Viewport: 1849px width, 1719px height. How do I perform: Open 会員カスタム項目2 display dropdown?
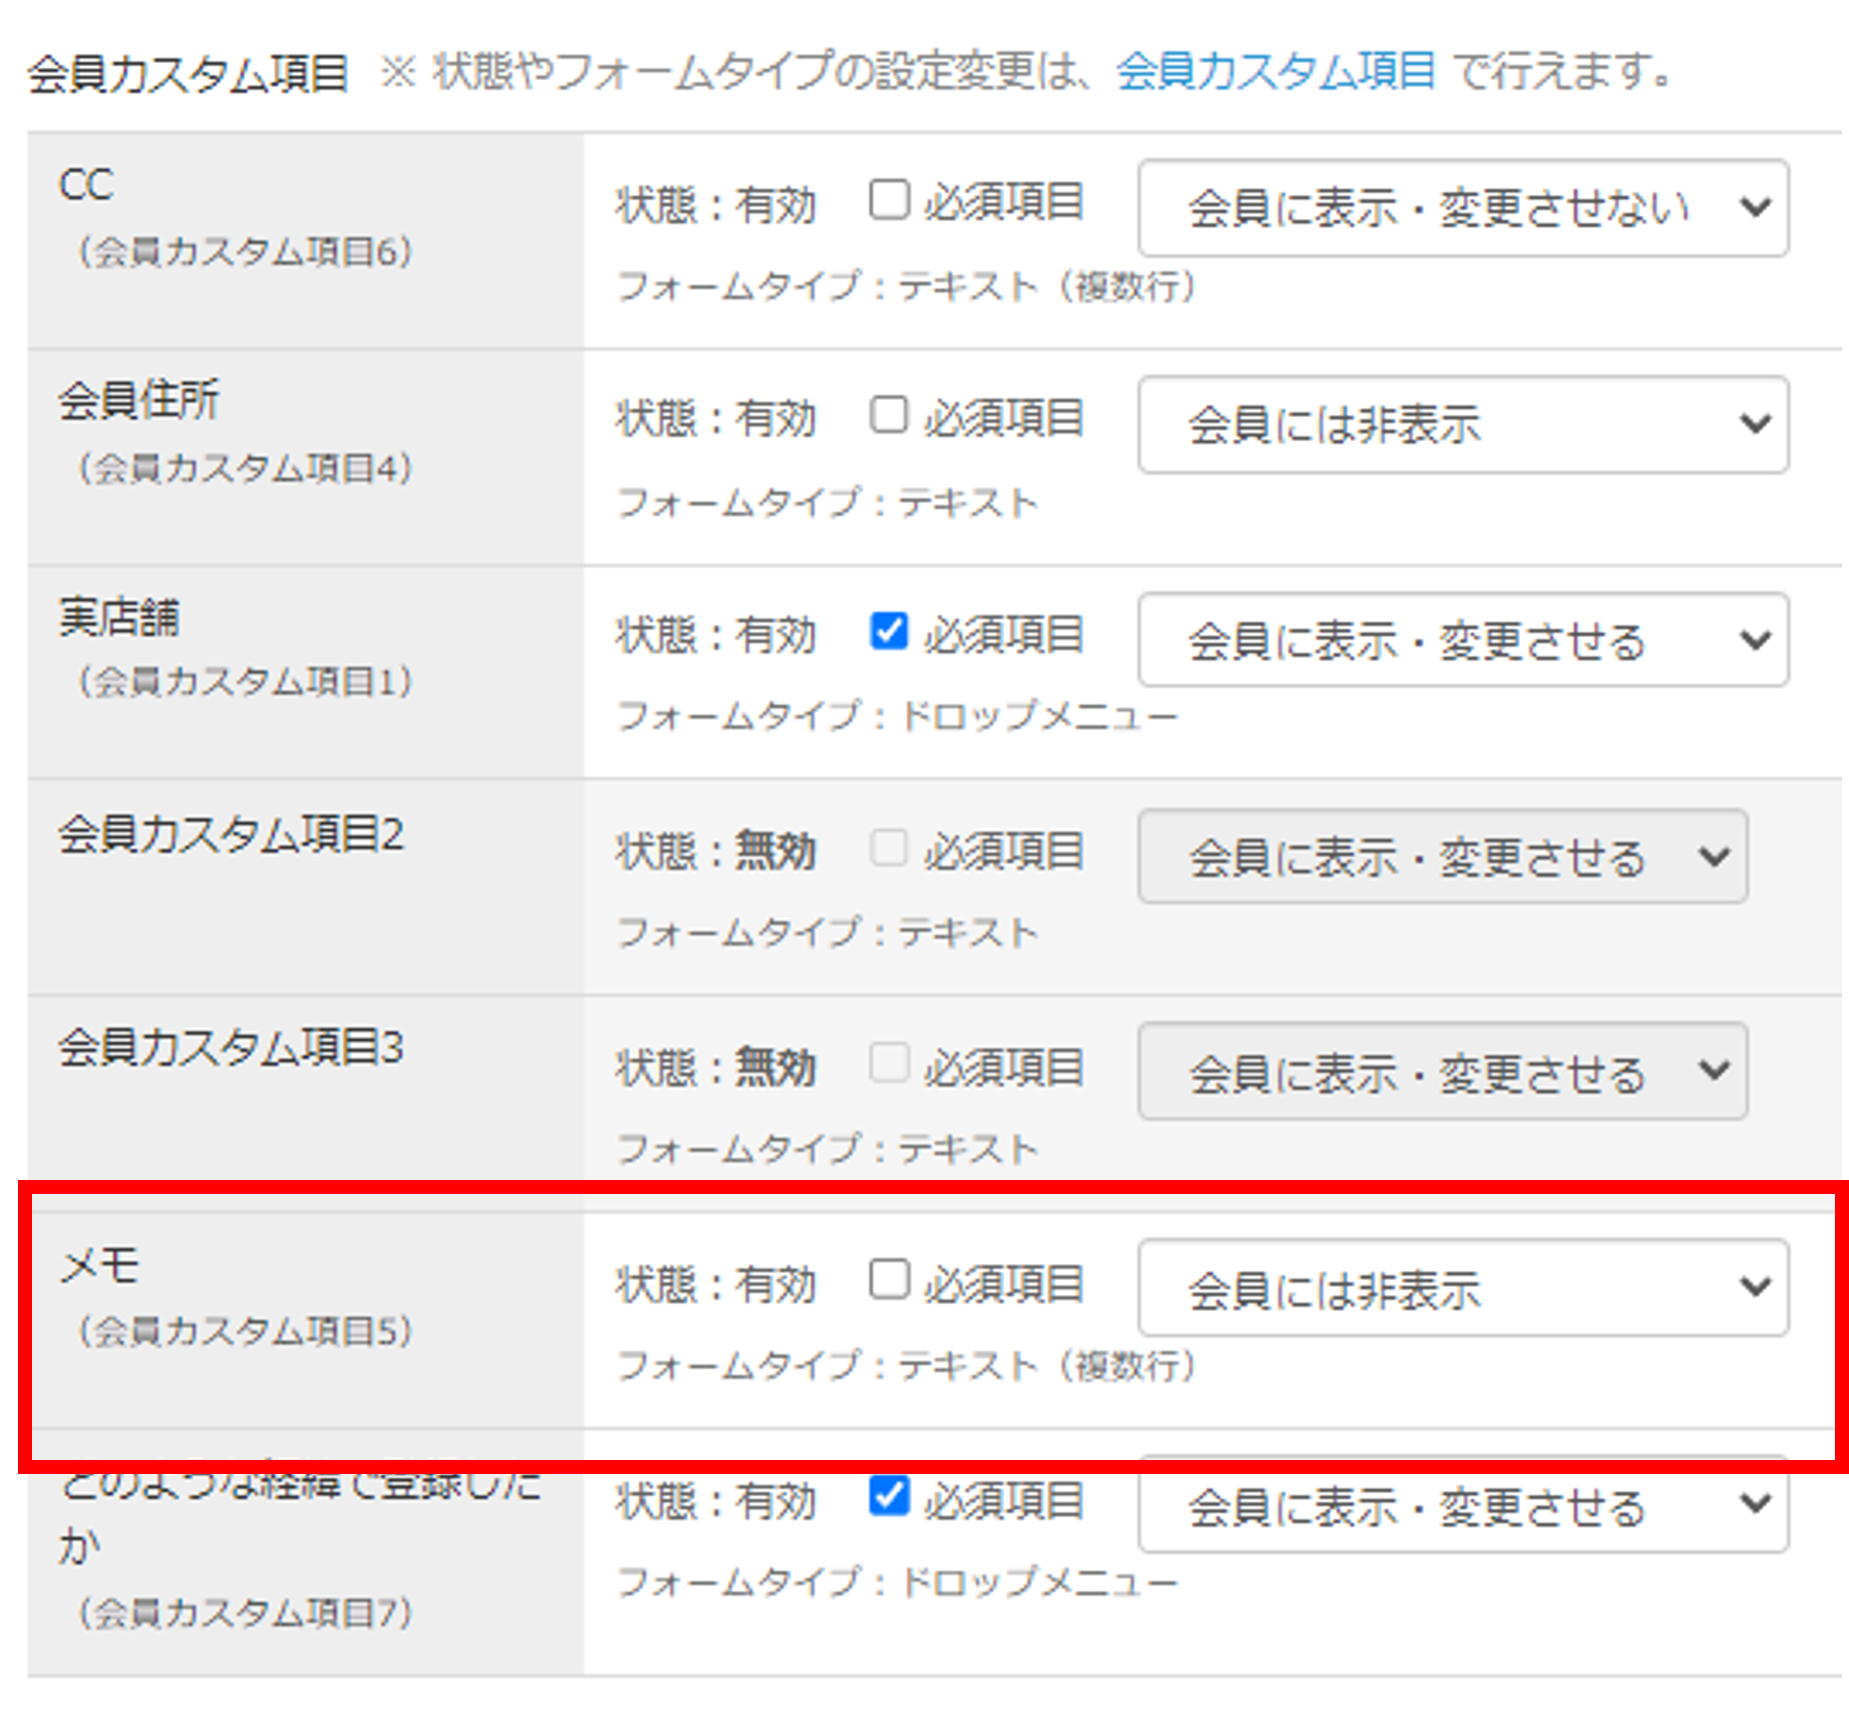[x=1443, y=857]
